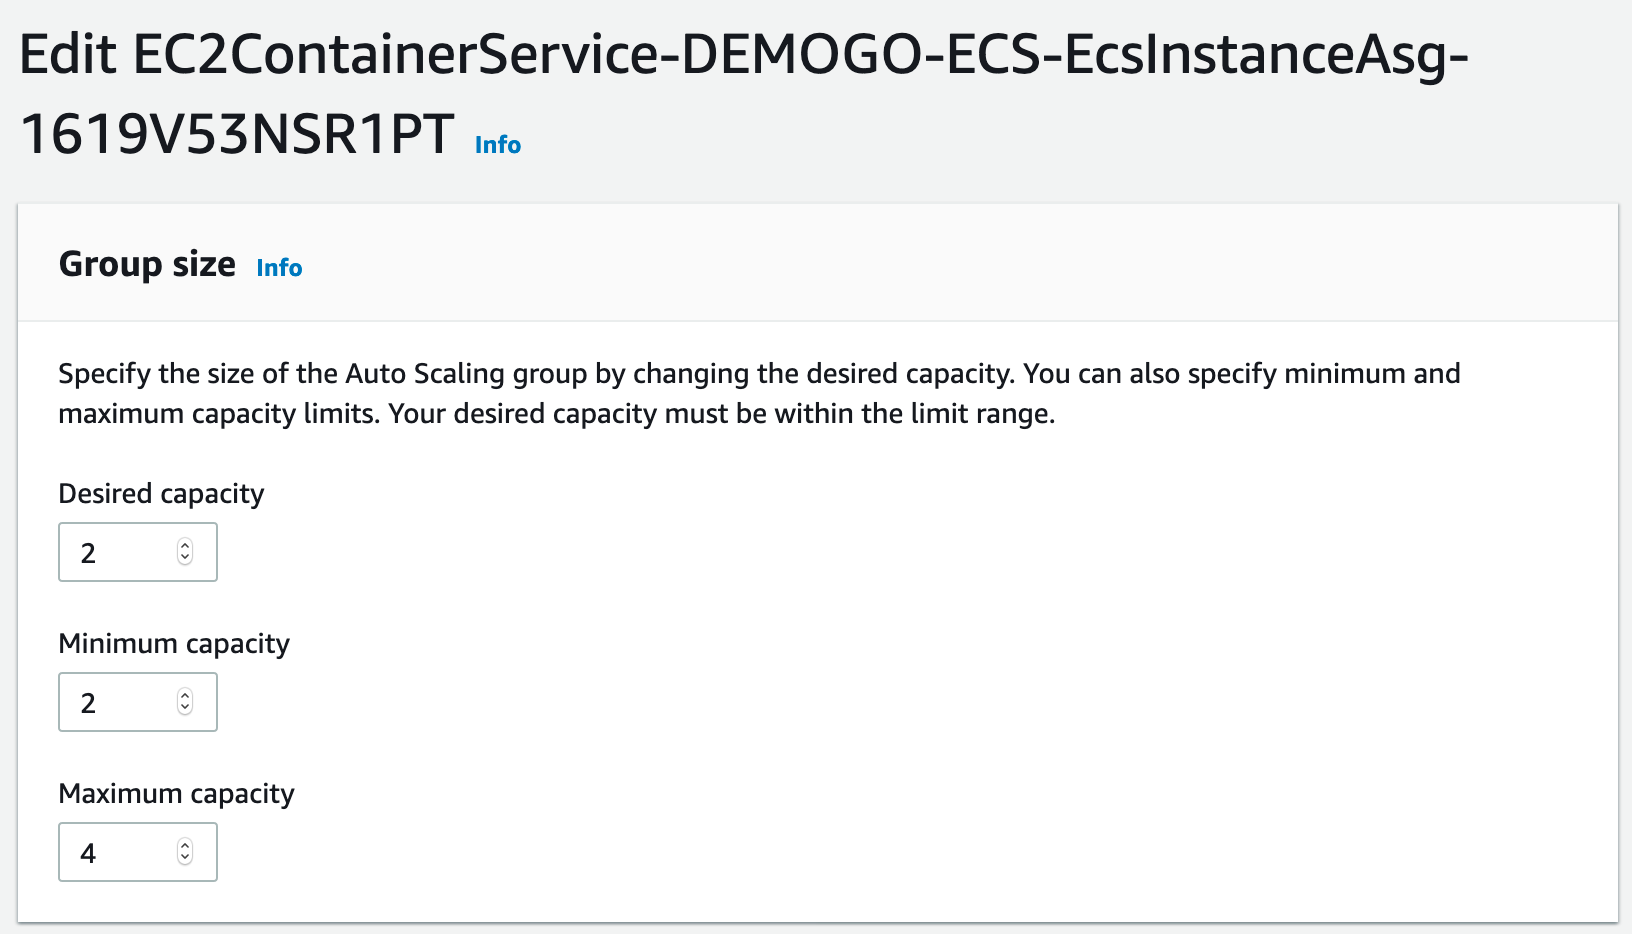Focus the Minimum capacity number field
This screenshot has width=1632, height=934.
pyautogui.click(x=138, y=702)
